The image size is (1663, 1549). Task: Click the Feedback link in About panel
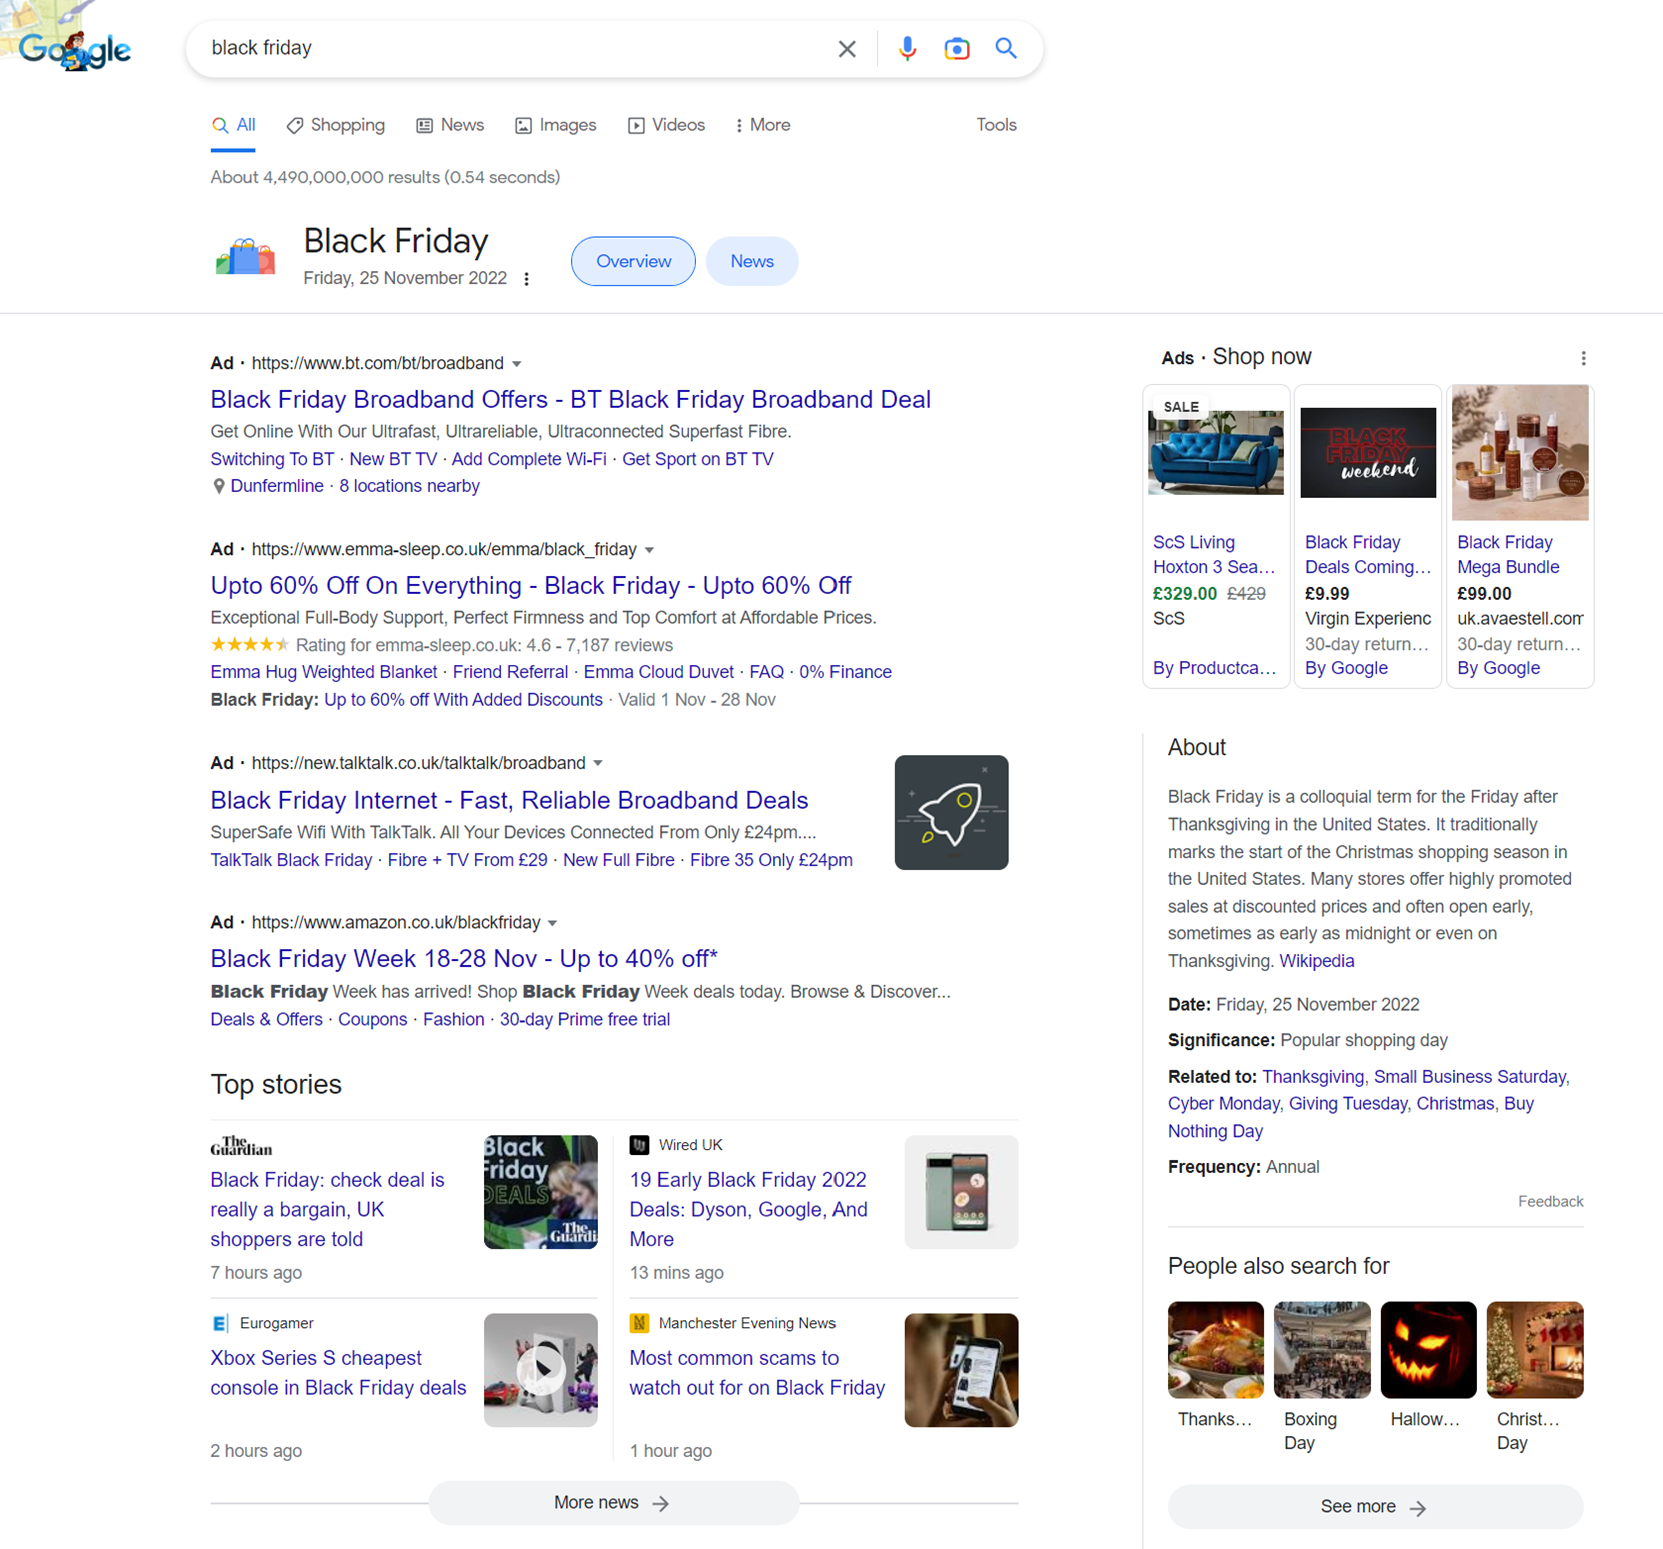1550,1201
